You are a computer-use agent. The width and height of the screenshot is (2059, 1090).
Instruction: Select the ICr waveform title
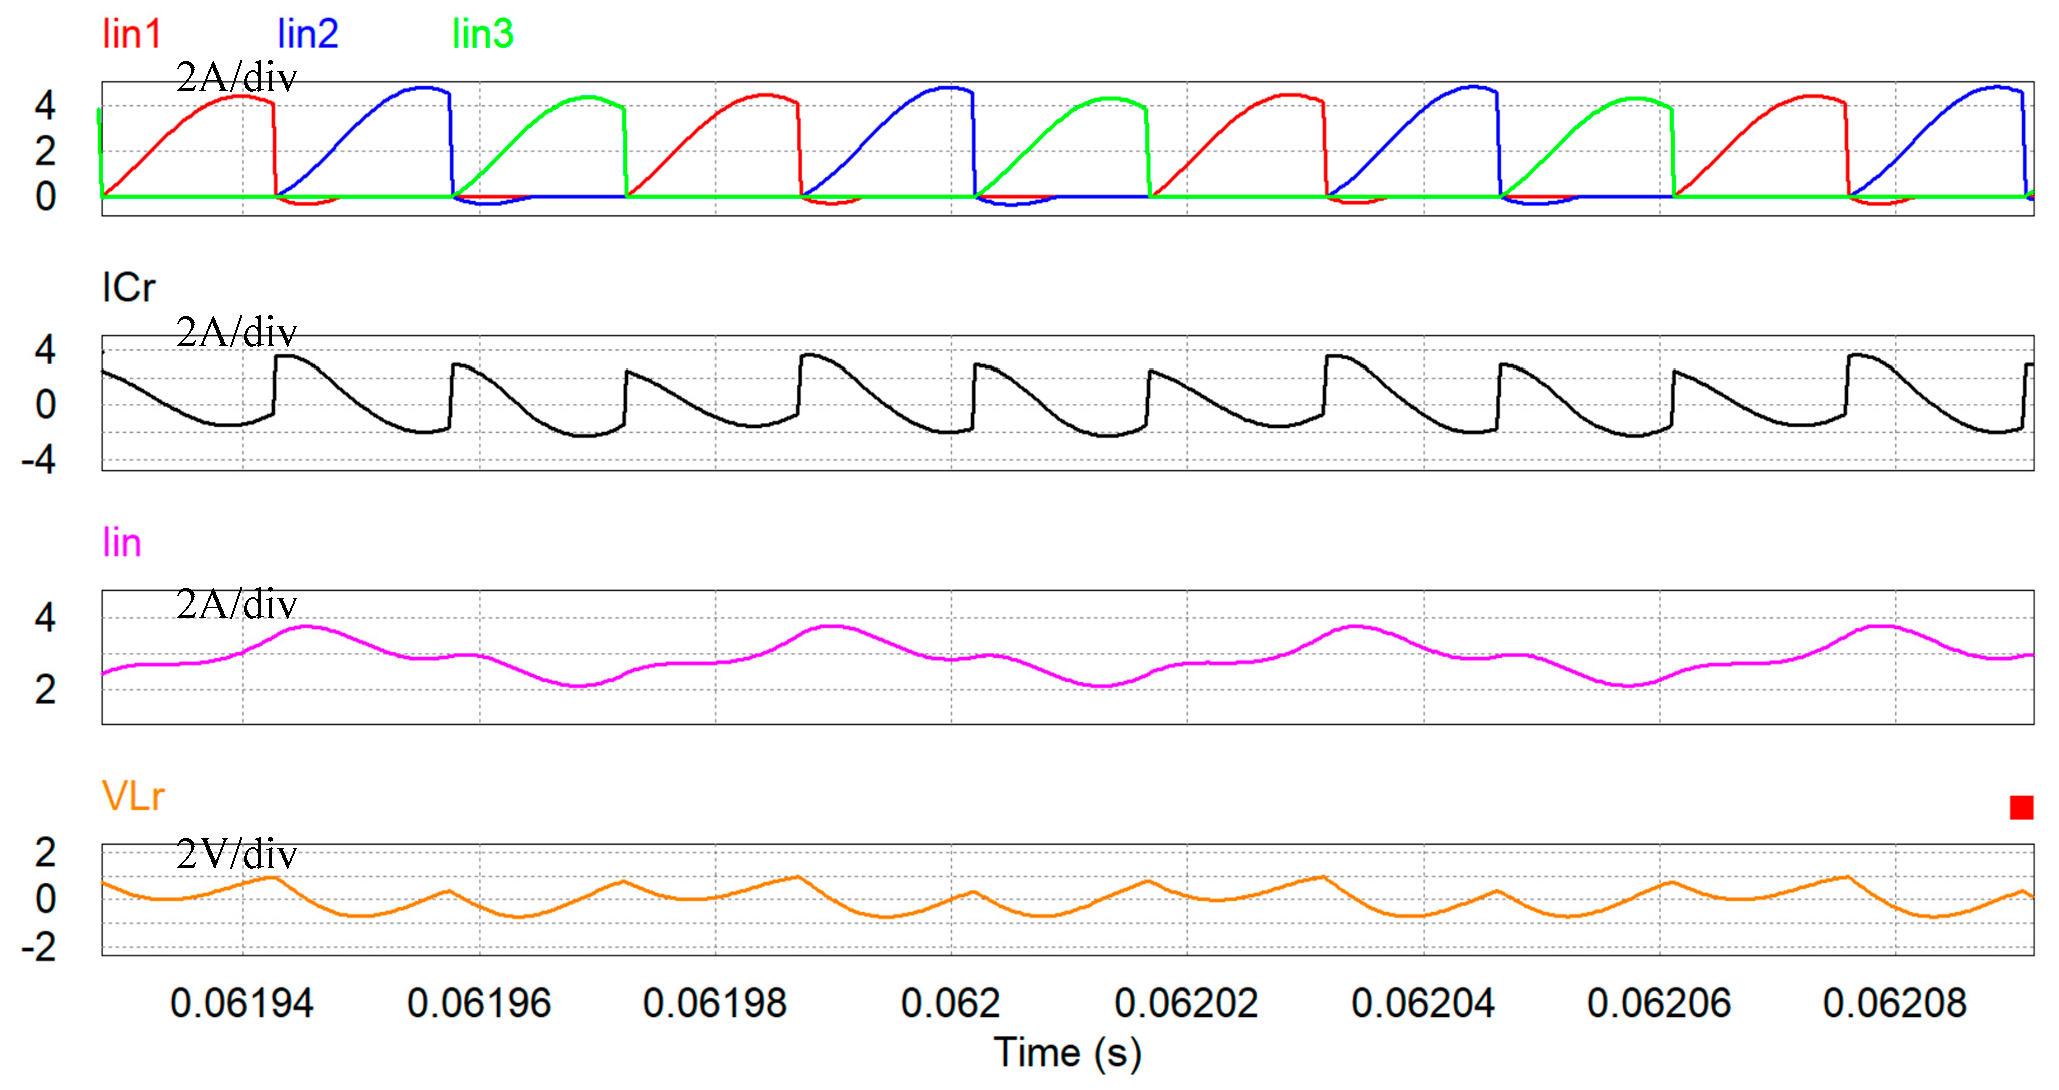click(x=128, y=289)
